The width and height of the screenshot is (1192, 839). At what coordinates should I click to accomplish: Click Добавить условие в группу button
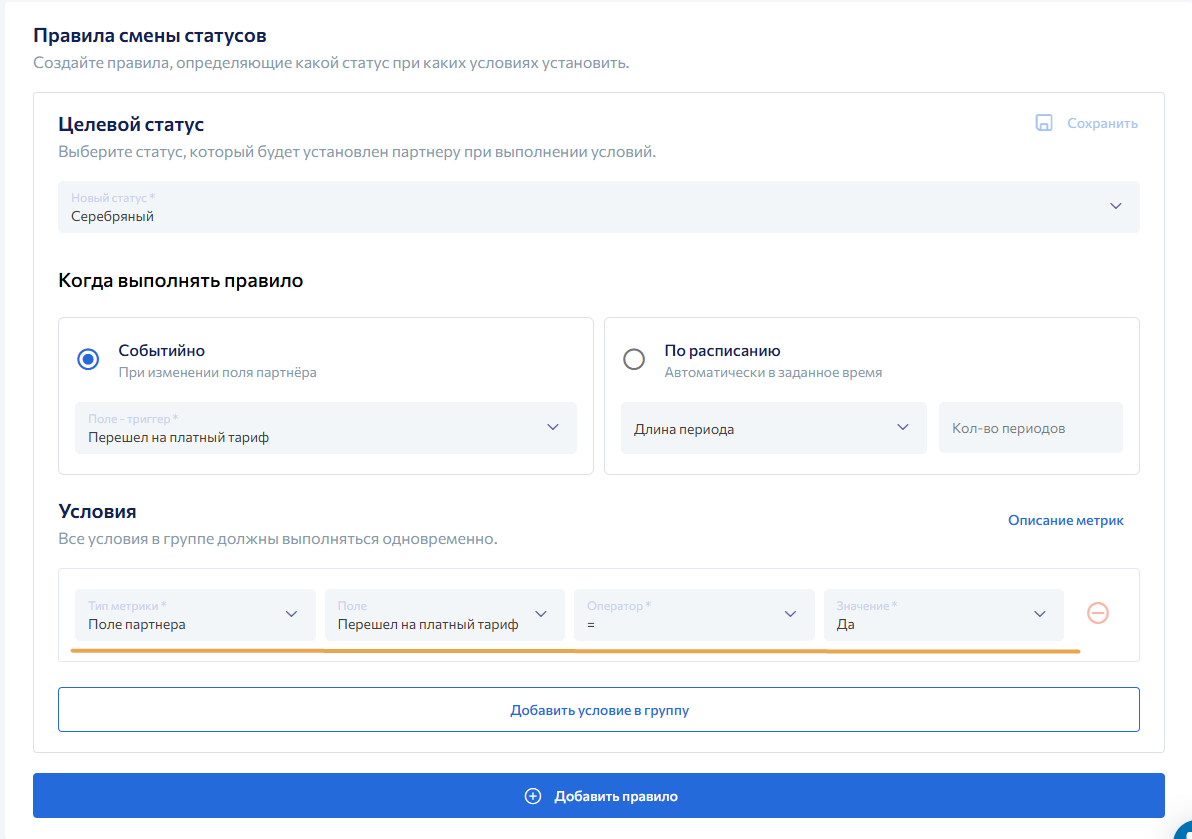pos(599,710)
